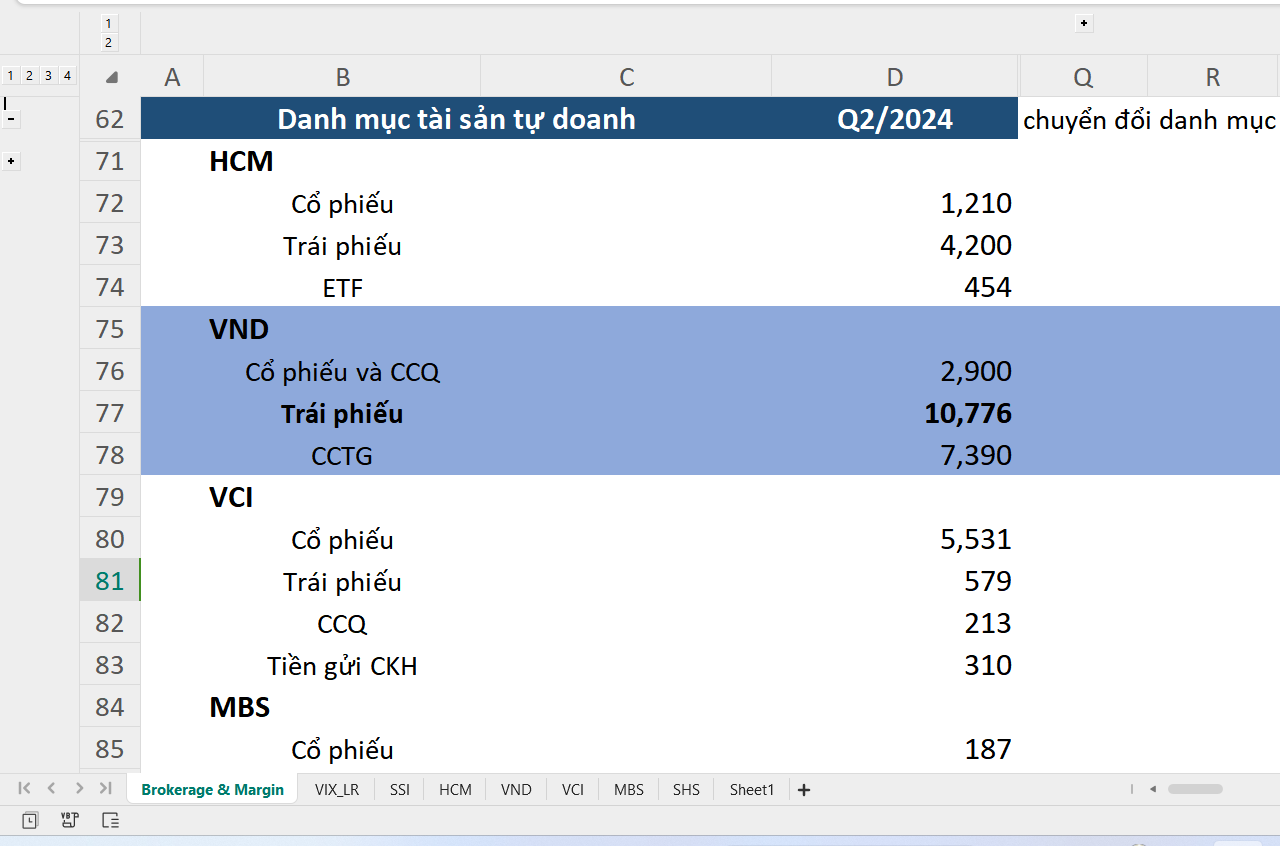Select the Brokerage & Margin sheet tab
Screen dimensions: 1280x846
pos(213,789)
